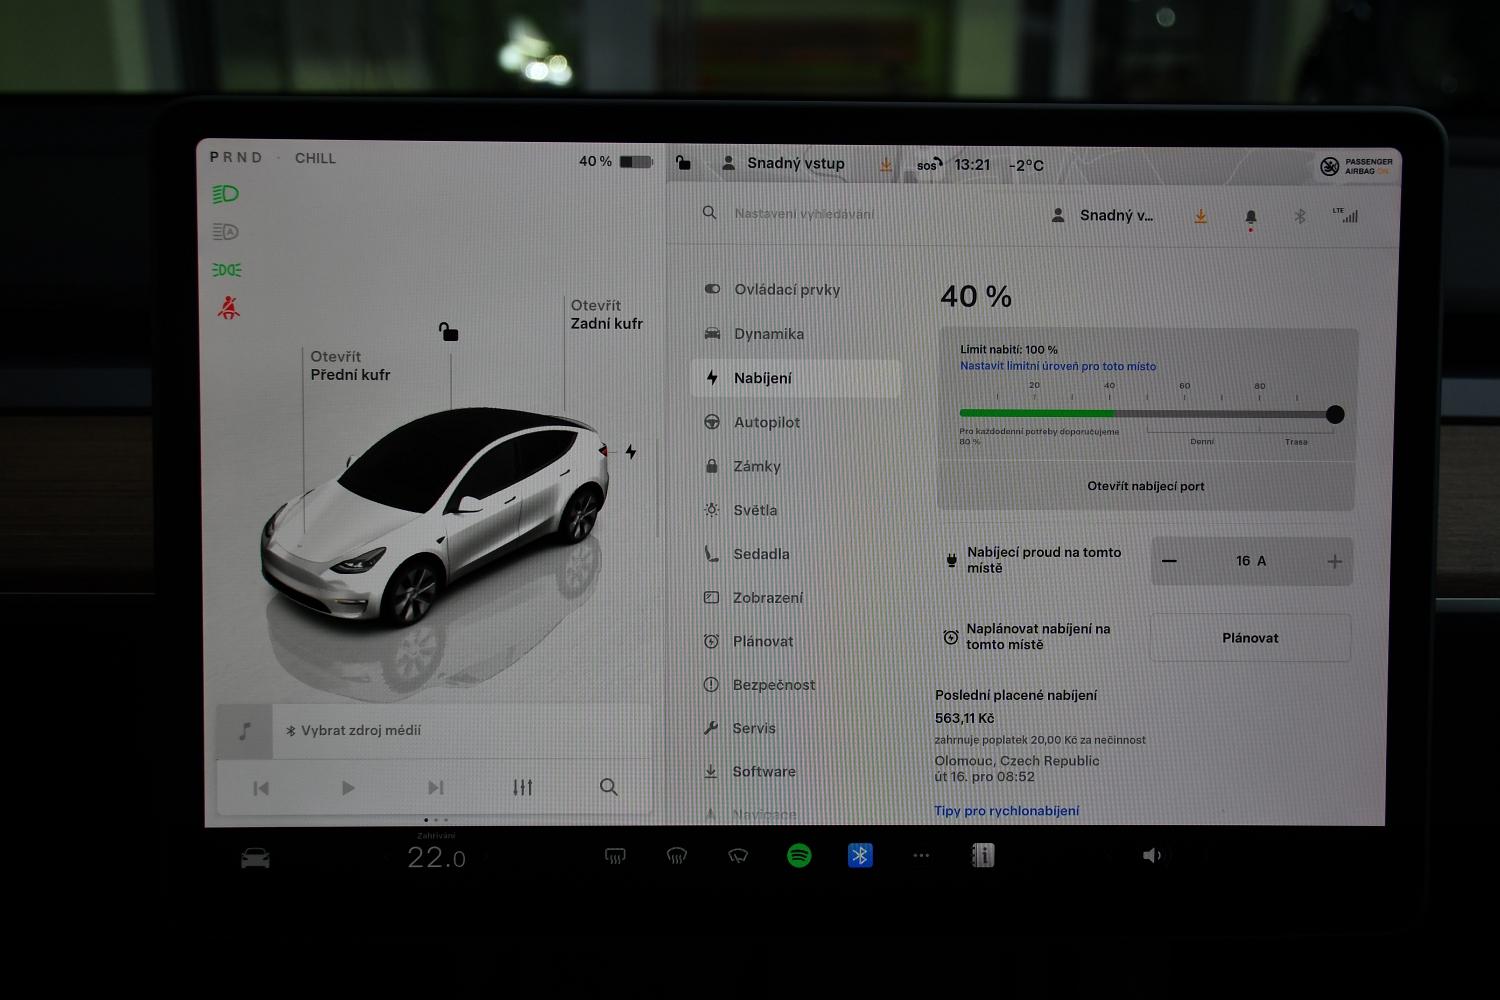
Task: Select Zámky in settings menu
Action: coord(756,466)
